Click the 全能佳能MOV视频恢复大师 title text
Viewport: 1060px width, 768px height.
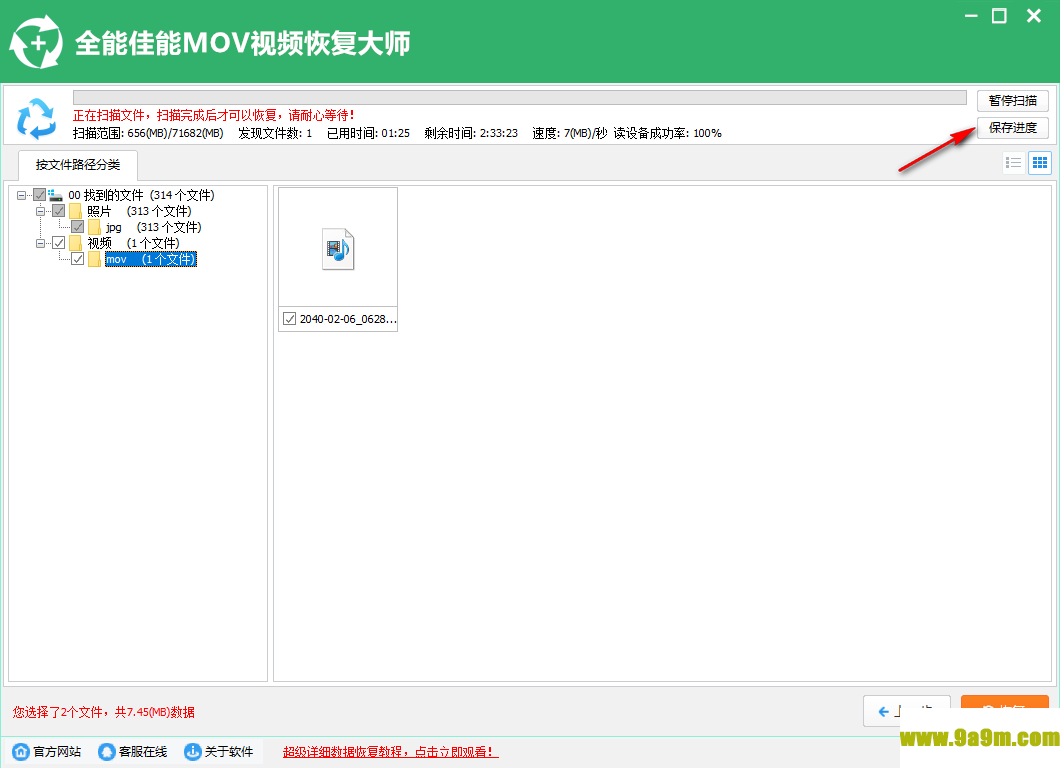pos(242,43)
